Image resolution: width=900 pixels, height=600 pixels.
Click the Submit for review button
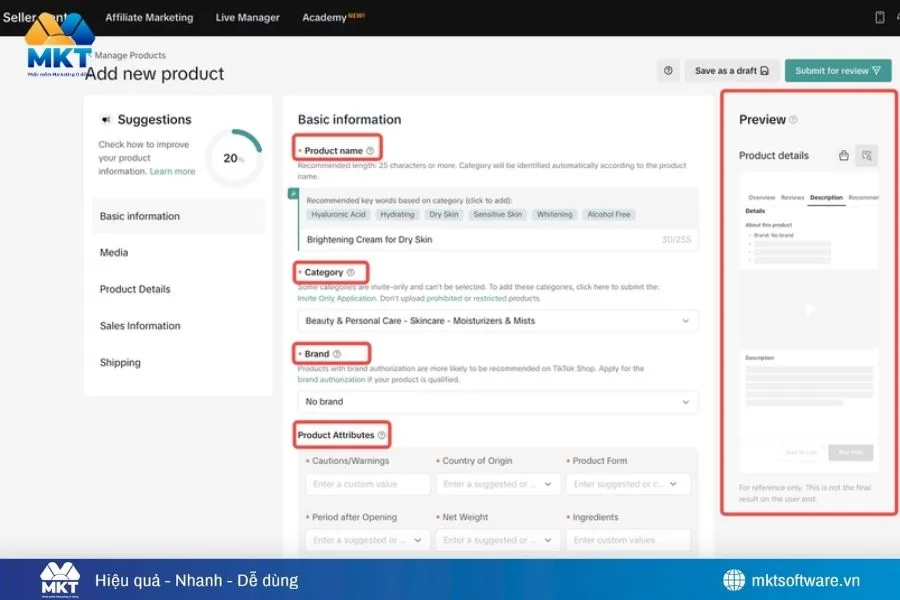pos(837,71)
